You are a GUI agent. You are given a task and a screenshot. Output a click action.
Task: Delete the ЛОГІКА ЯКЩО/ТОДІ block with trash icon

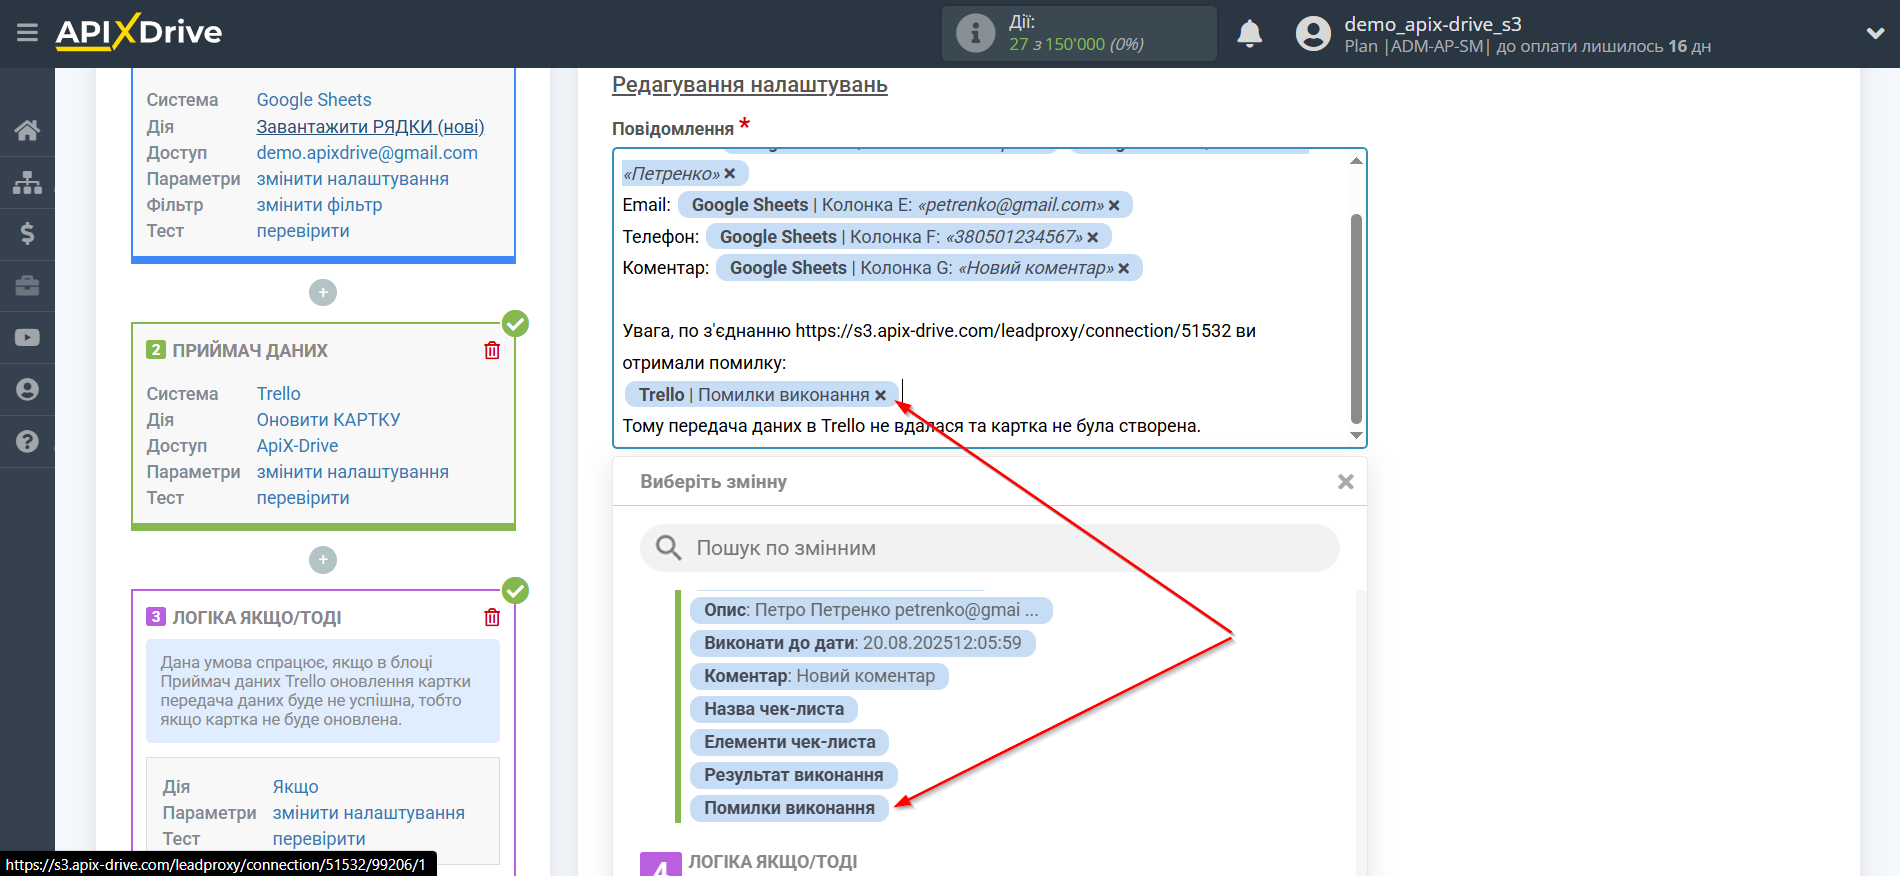coord(492,617)
